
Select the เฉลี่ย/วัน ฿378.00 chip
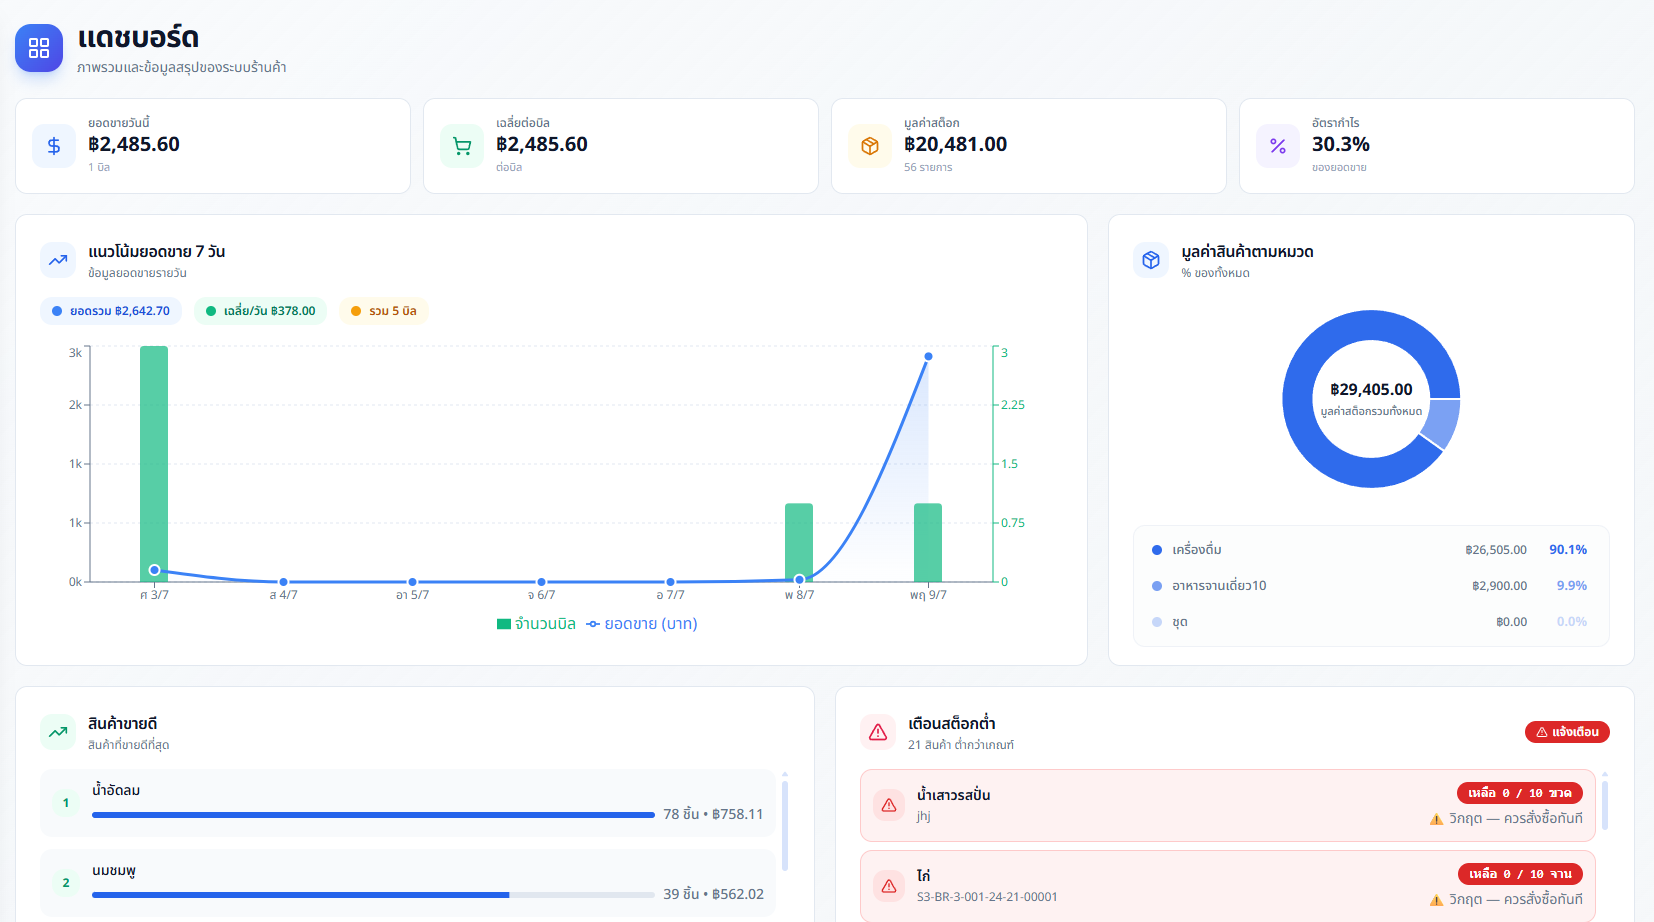260,311
